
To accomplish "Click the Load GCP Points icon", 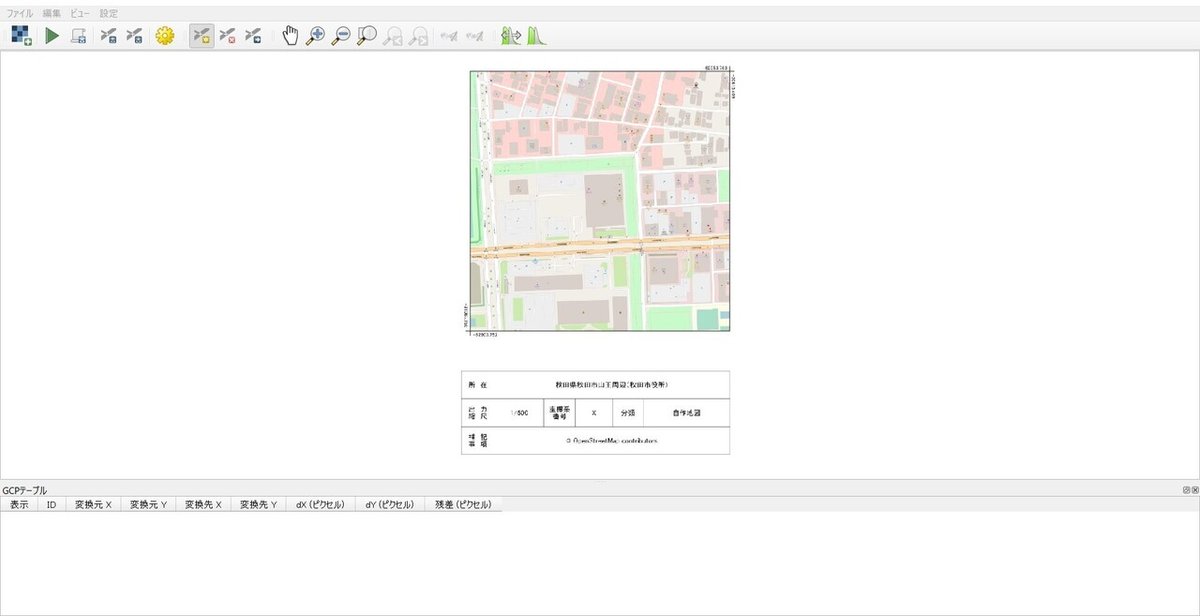I will click(x=109, y=36).
